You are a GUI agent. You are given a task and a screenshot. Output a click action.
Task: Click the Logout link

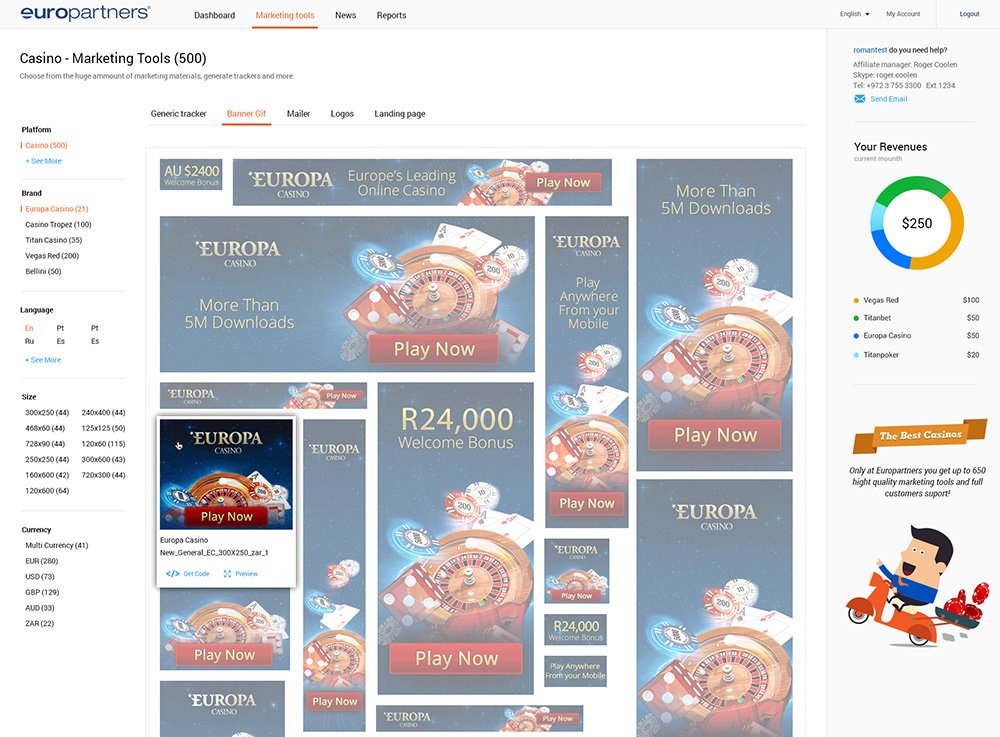(969, 14)
